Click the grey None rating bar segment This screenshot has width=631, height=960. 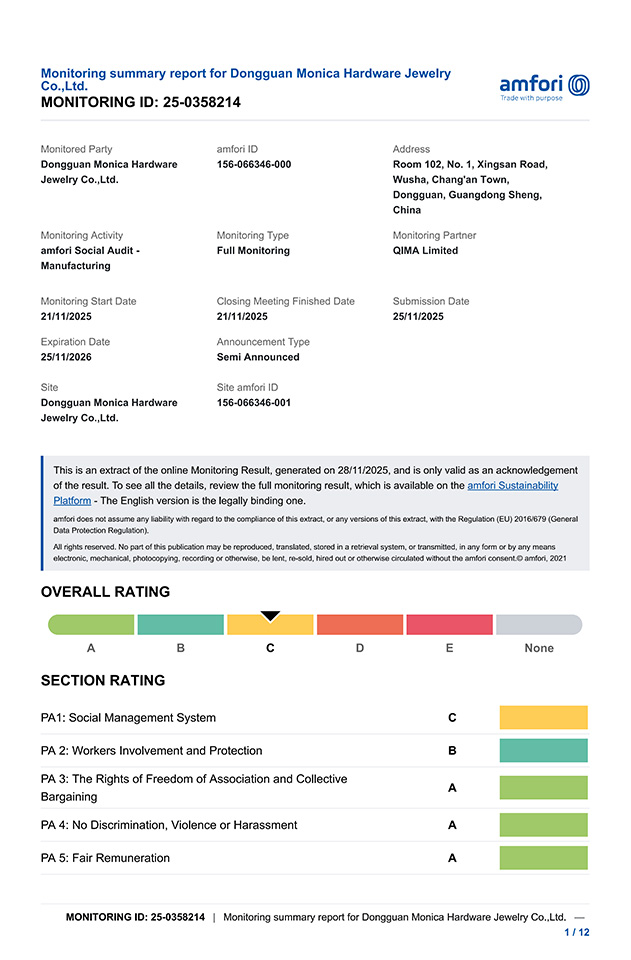click(539, 625)
